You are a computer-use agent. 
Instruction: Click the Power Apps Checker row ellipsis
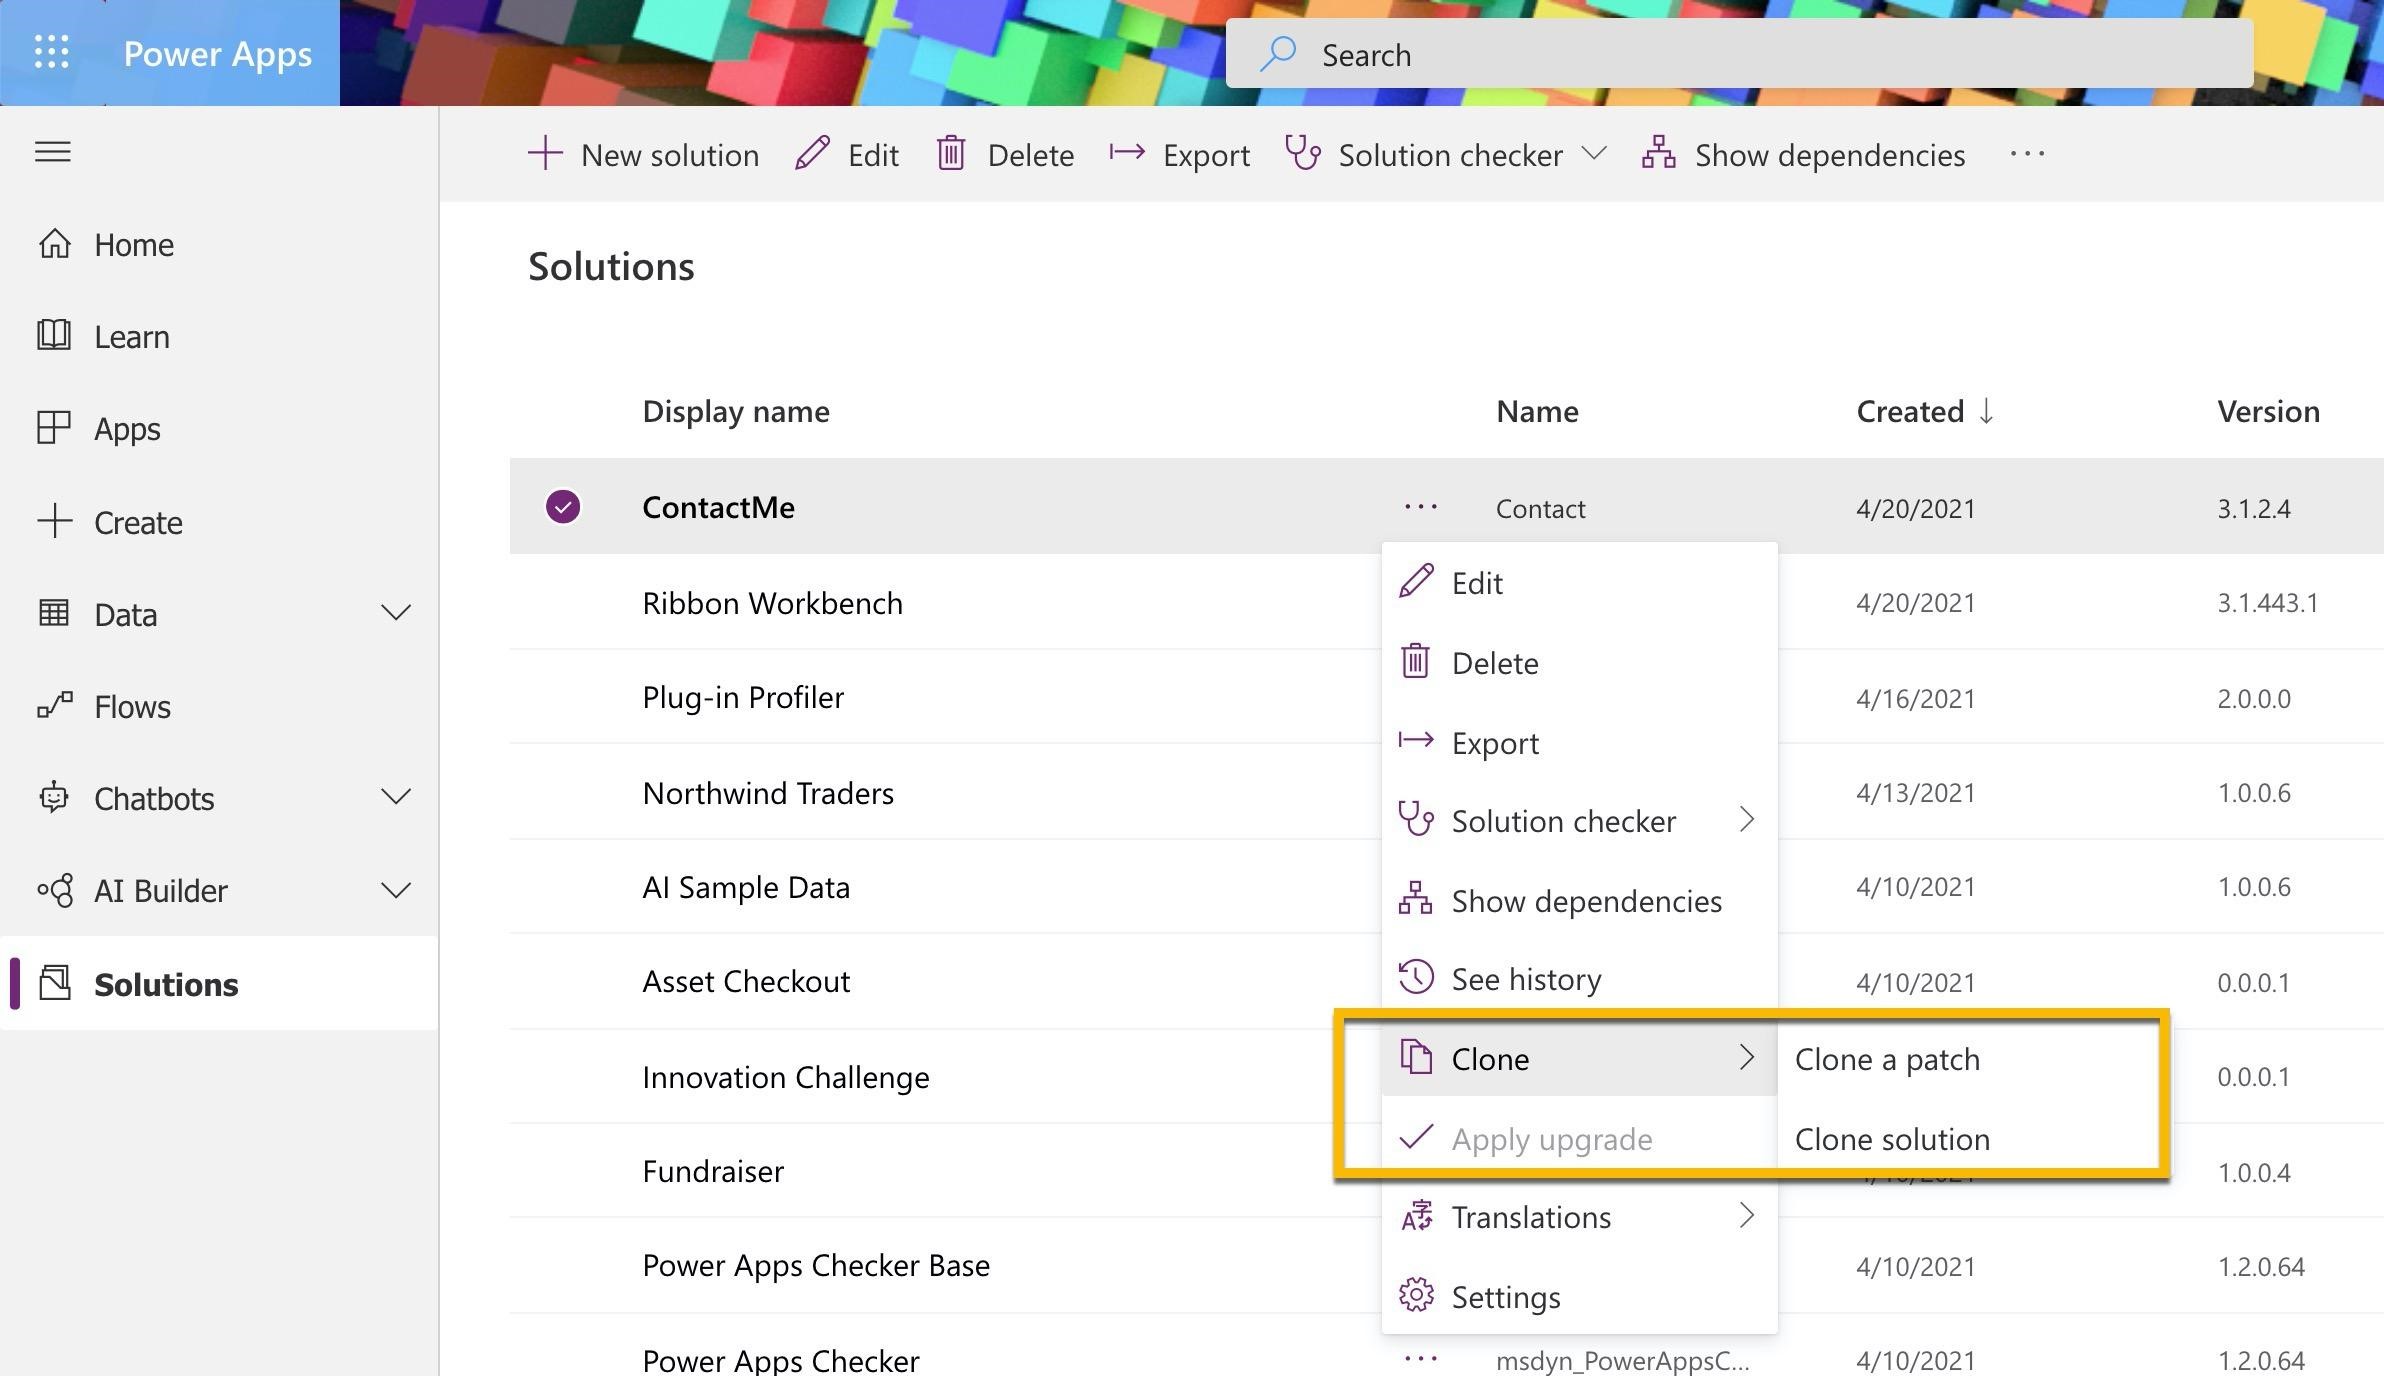(1421, 1358)
